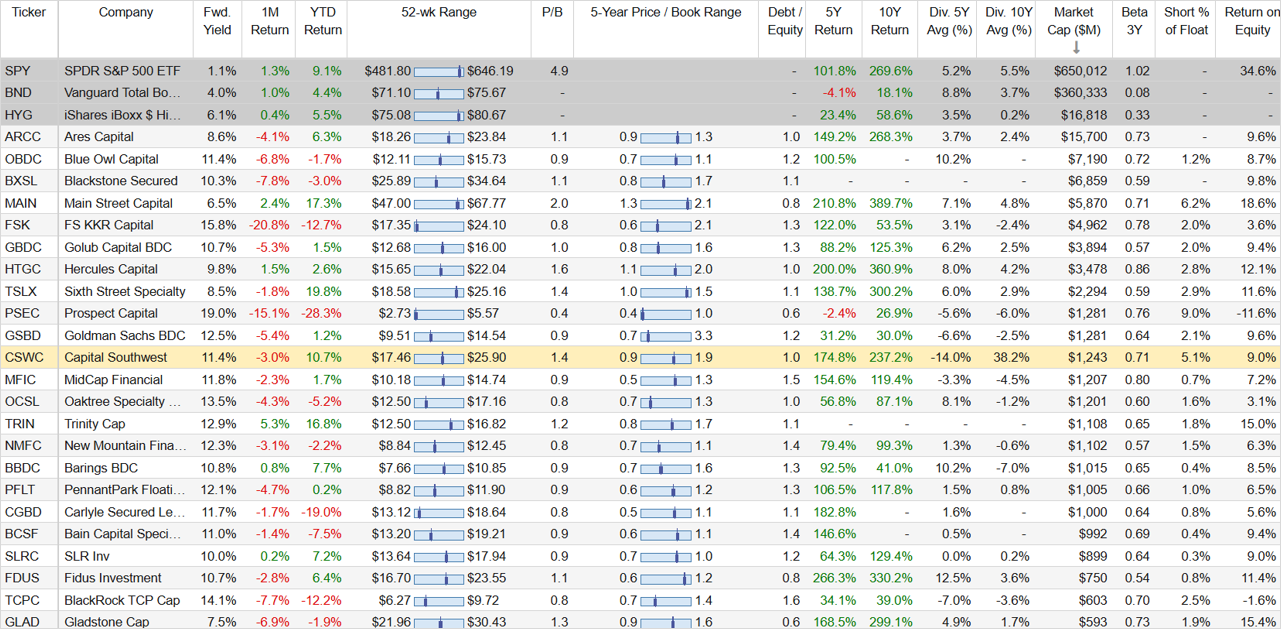This screenshot has width=1281, height=629.
Task: Click the 5Y Return column header
Action: point(833,21)
